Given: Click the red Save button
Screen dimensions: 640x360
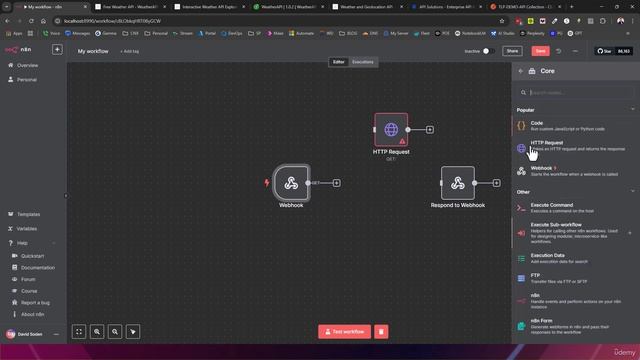Looking at the screenshot, I should [x=540, y=51].
